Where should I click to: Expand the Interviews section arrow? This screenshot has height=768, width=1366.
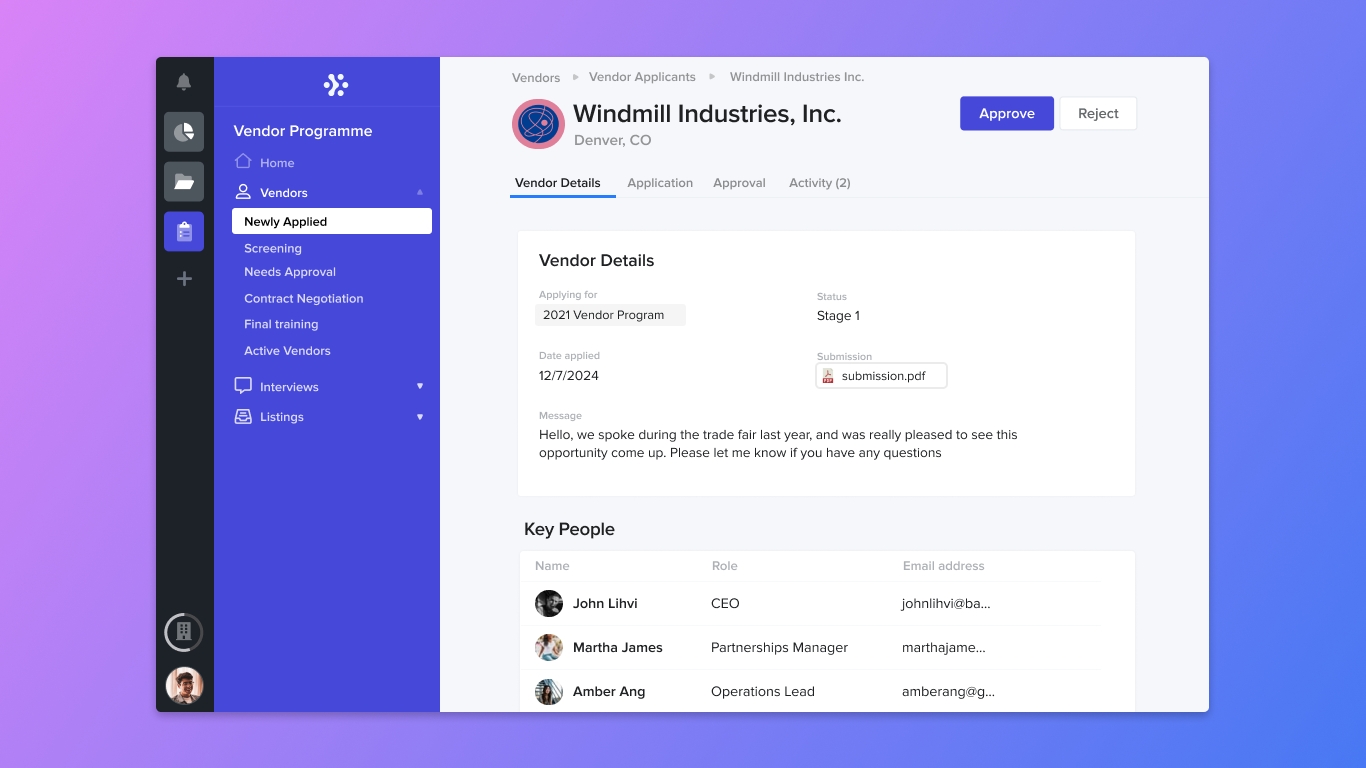coord(420,386)
